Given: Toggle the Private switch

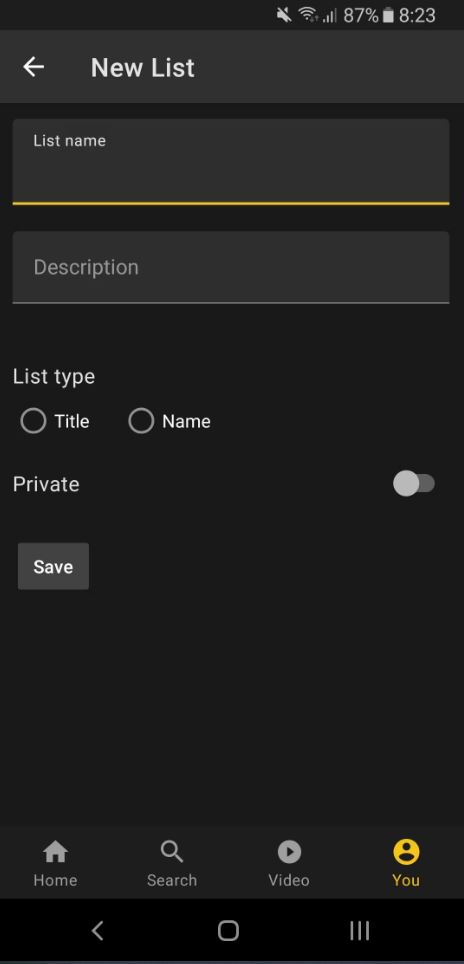Looking at the screenshot, I should (414, 483).
